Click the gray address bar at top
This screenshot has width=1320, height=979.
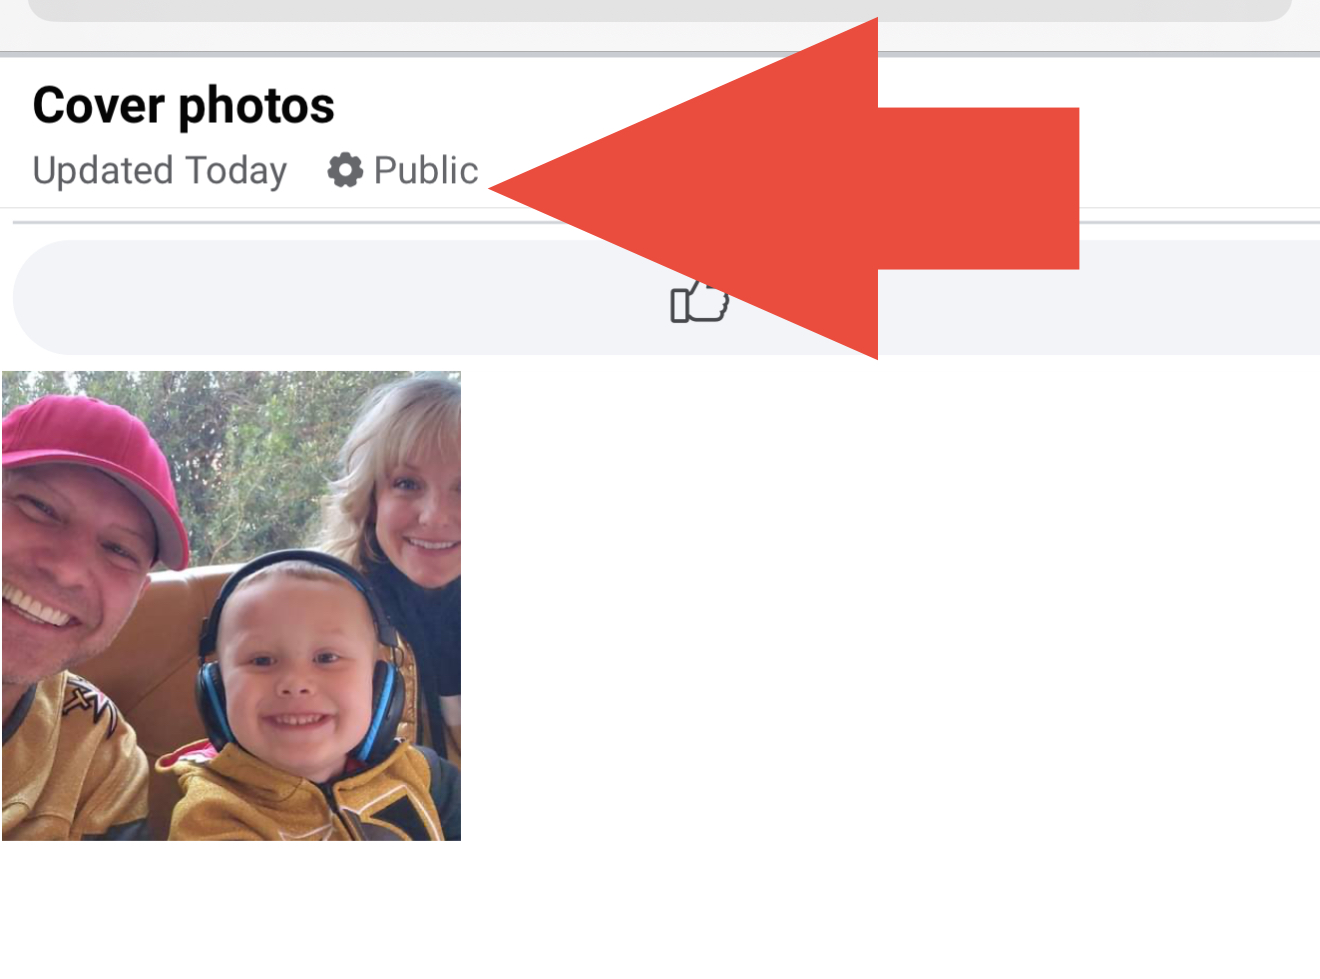(660, 10)
